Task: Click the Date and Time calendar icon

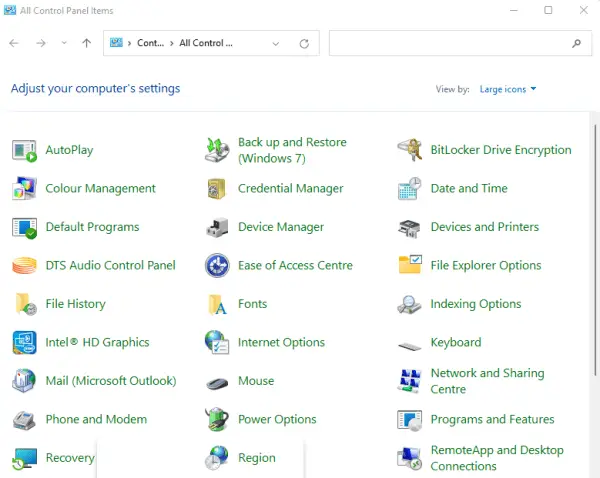Action: (409, 189)
